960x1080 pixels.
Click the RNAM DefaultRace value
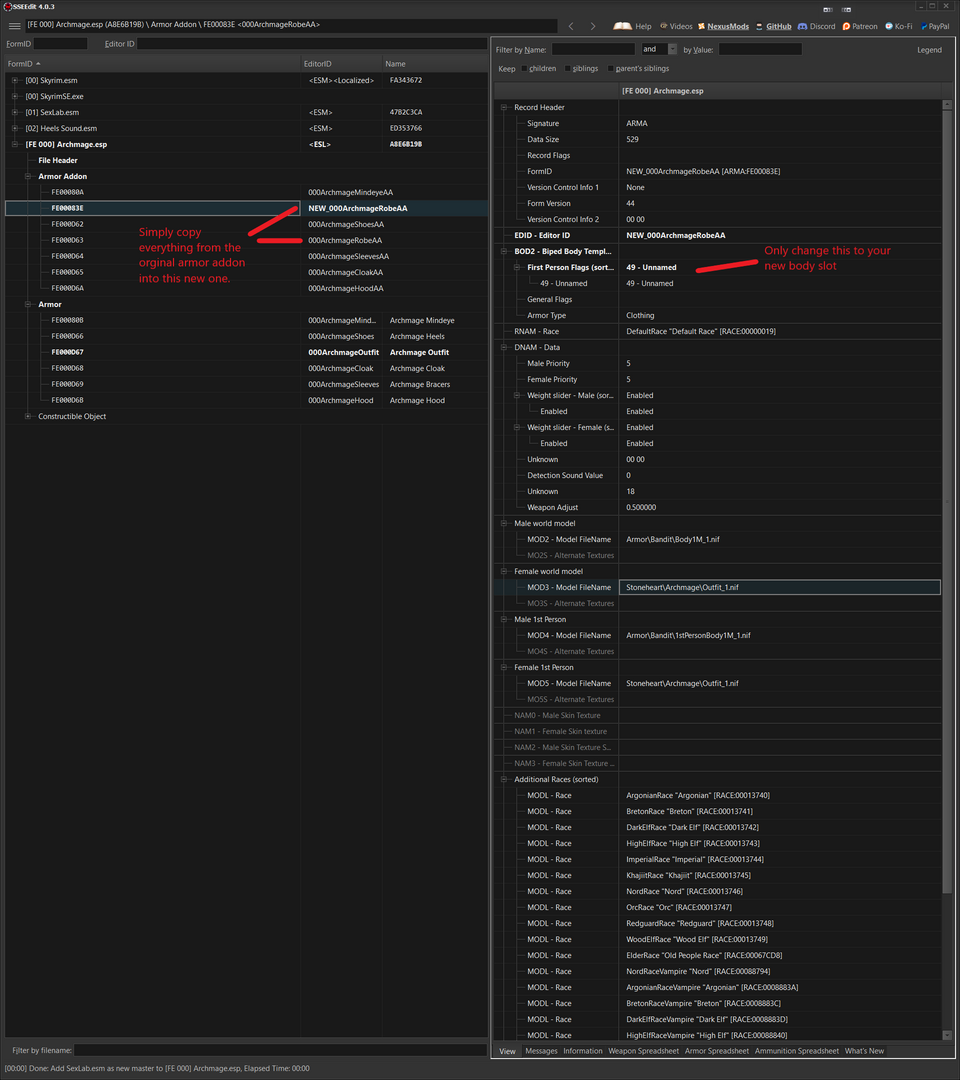click(780, 331)
